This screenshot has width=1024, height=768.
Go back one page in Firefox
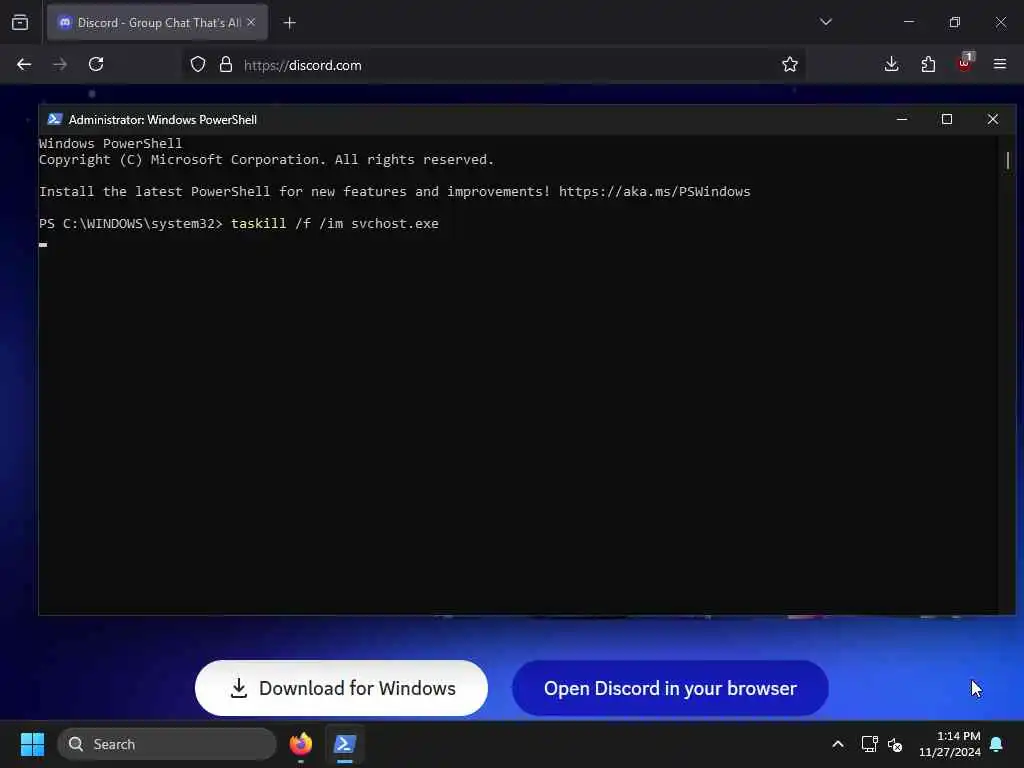24,64
